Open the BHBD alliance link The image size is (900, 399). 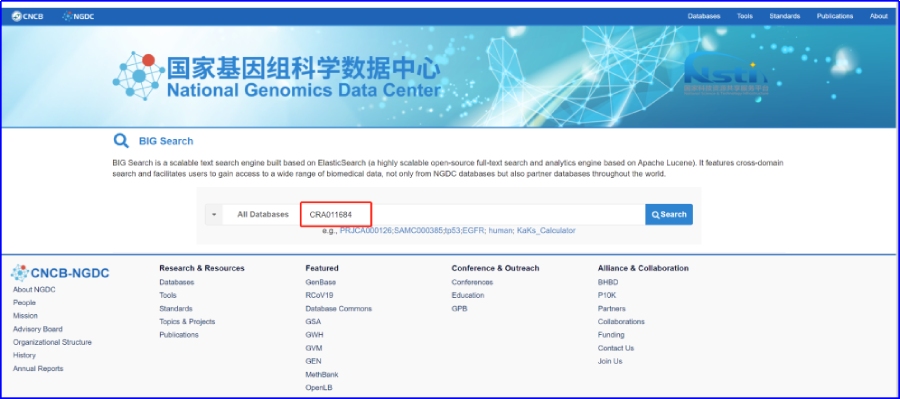pyautogui.click(x=608, y=282)
